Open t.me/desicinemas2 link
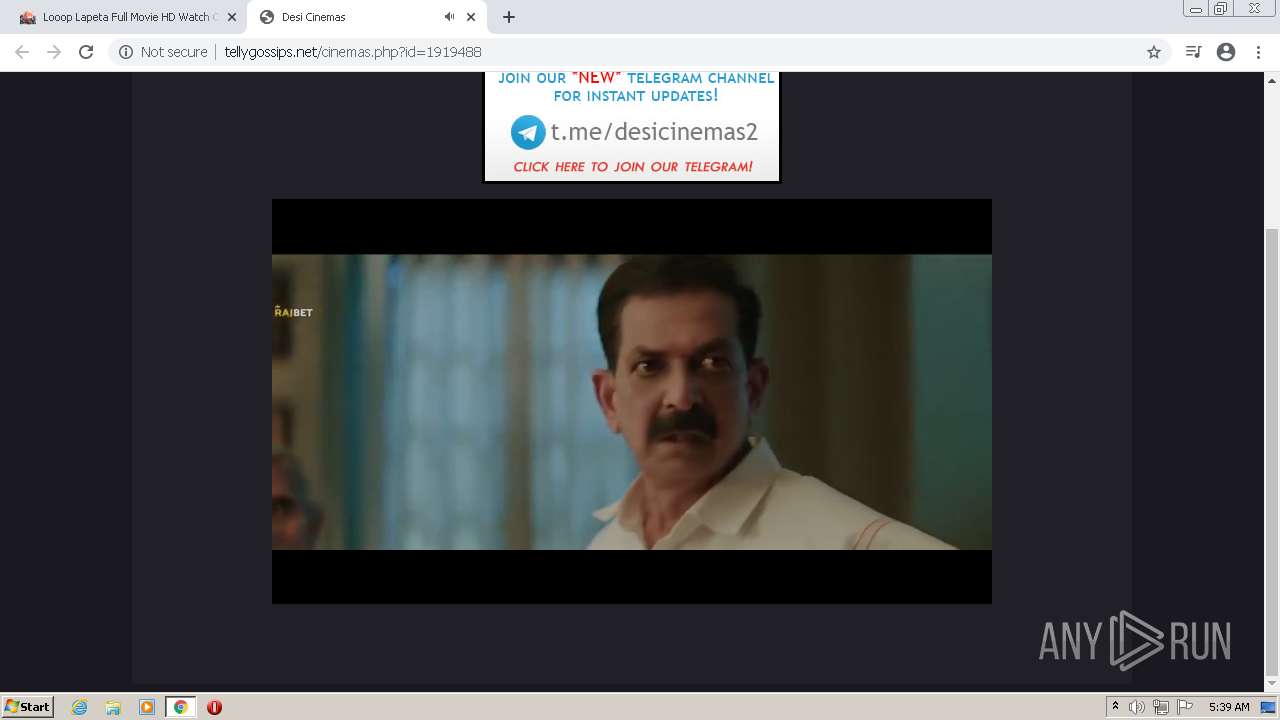Screen dimensions: 1280x720 (x=654, y=132)
